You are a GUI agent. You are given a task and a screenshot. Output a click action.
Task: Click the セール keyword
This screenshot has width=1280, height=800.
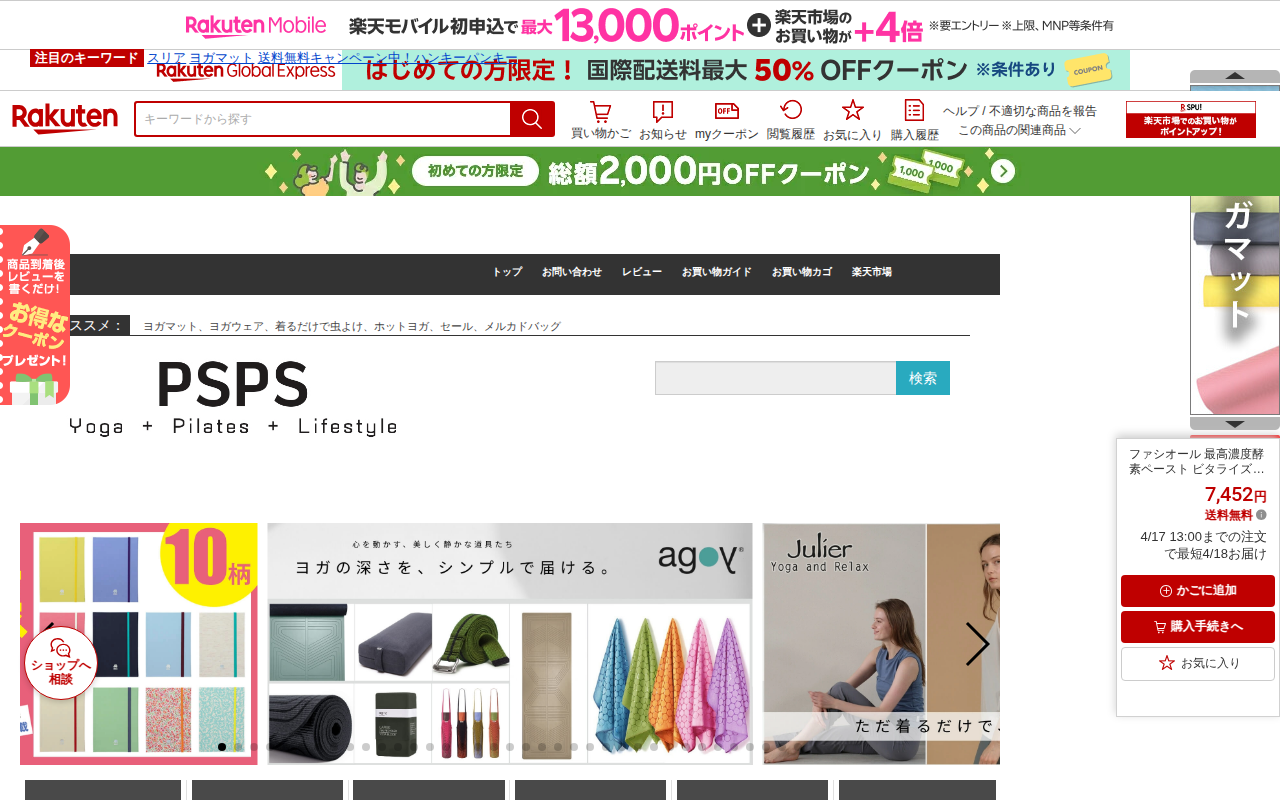(x=457, y=327)
